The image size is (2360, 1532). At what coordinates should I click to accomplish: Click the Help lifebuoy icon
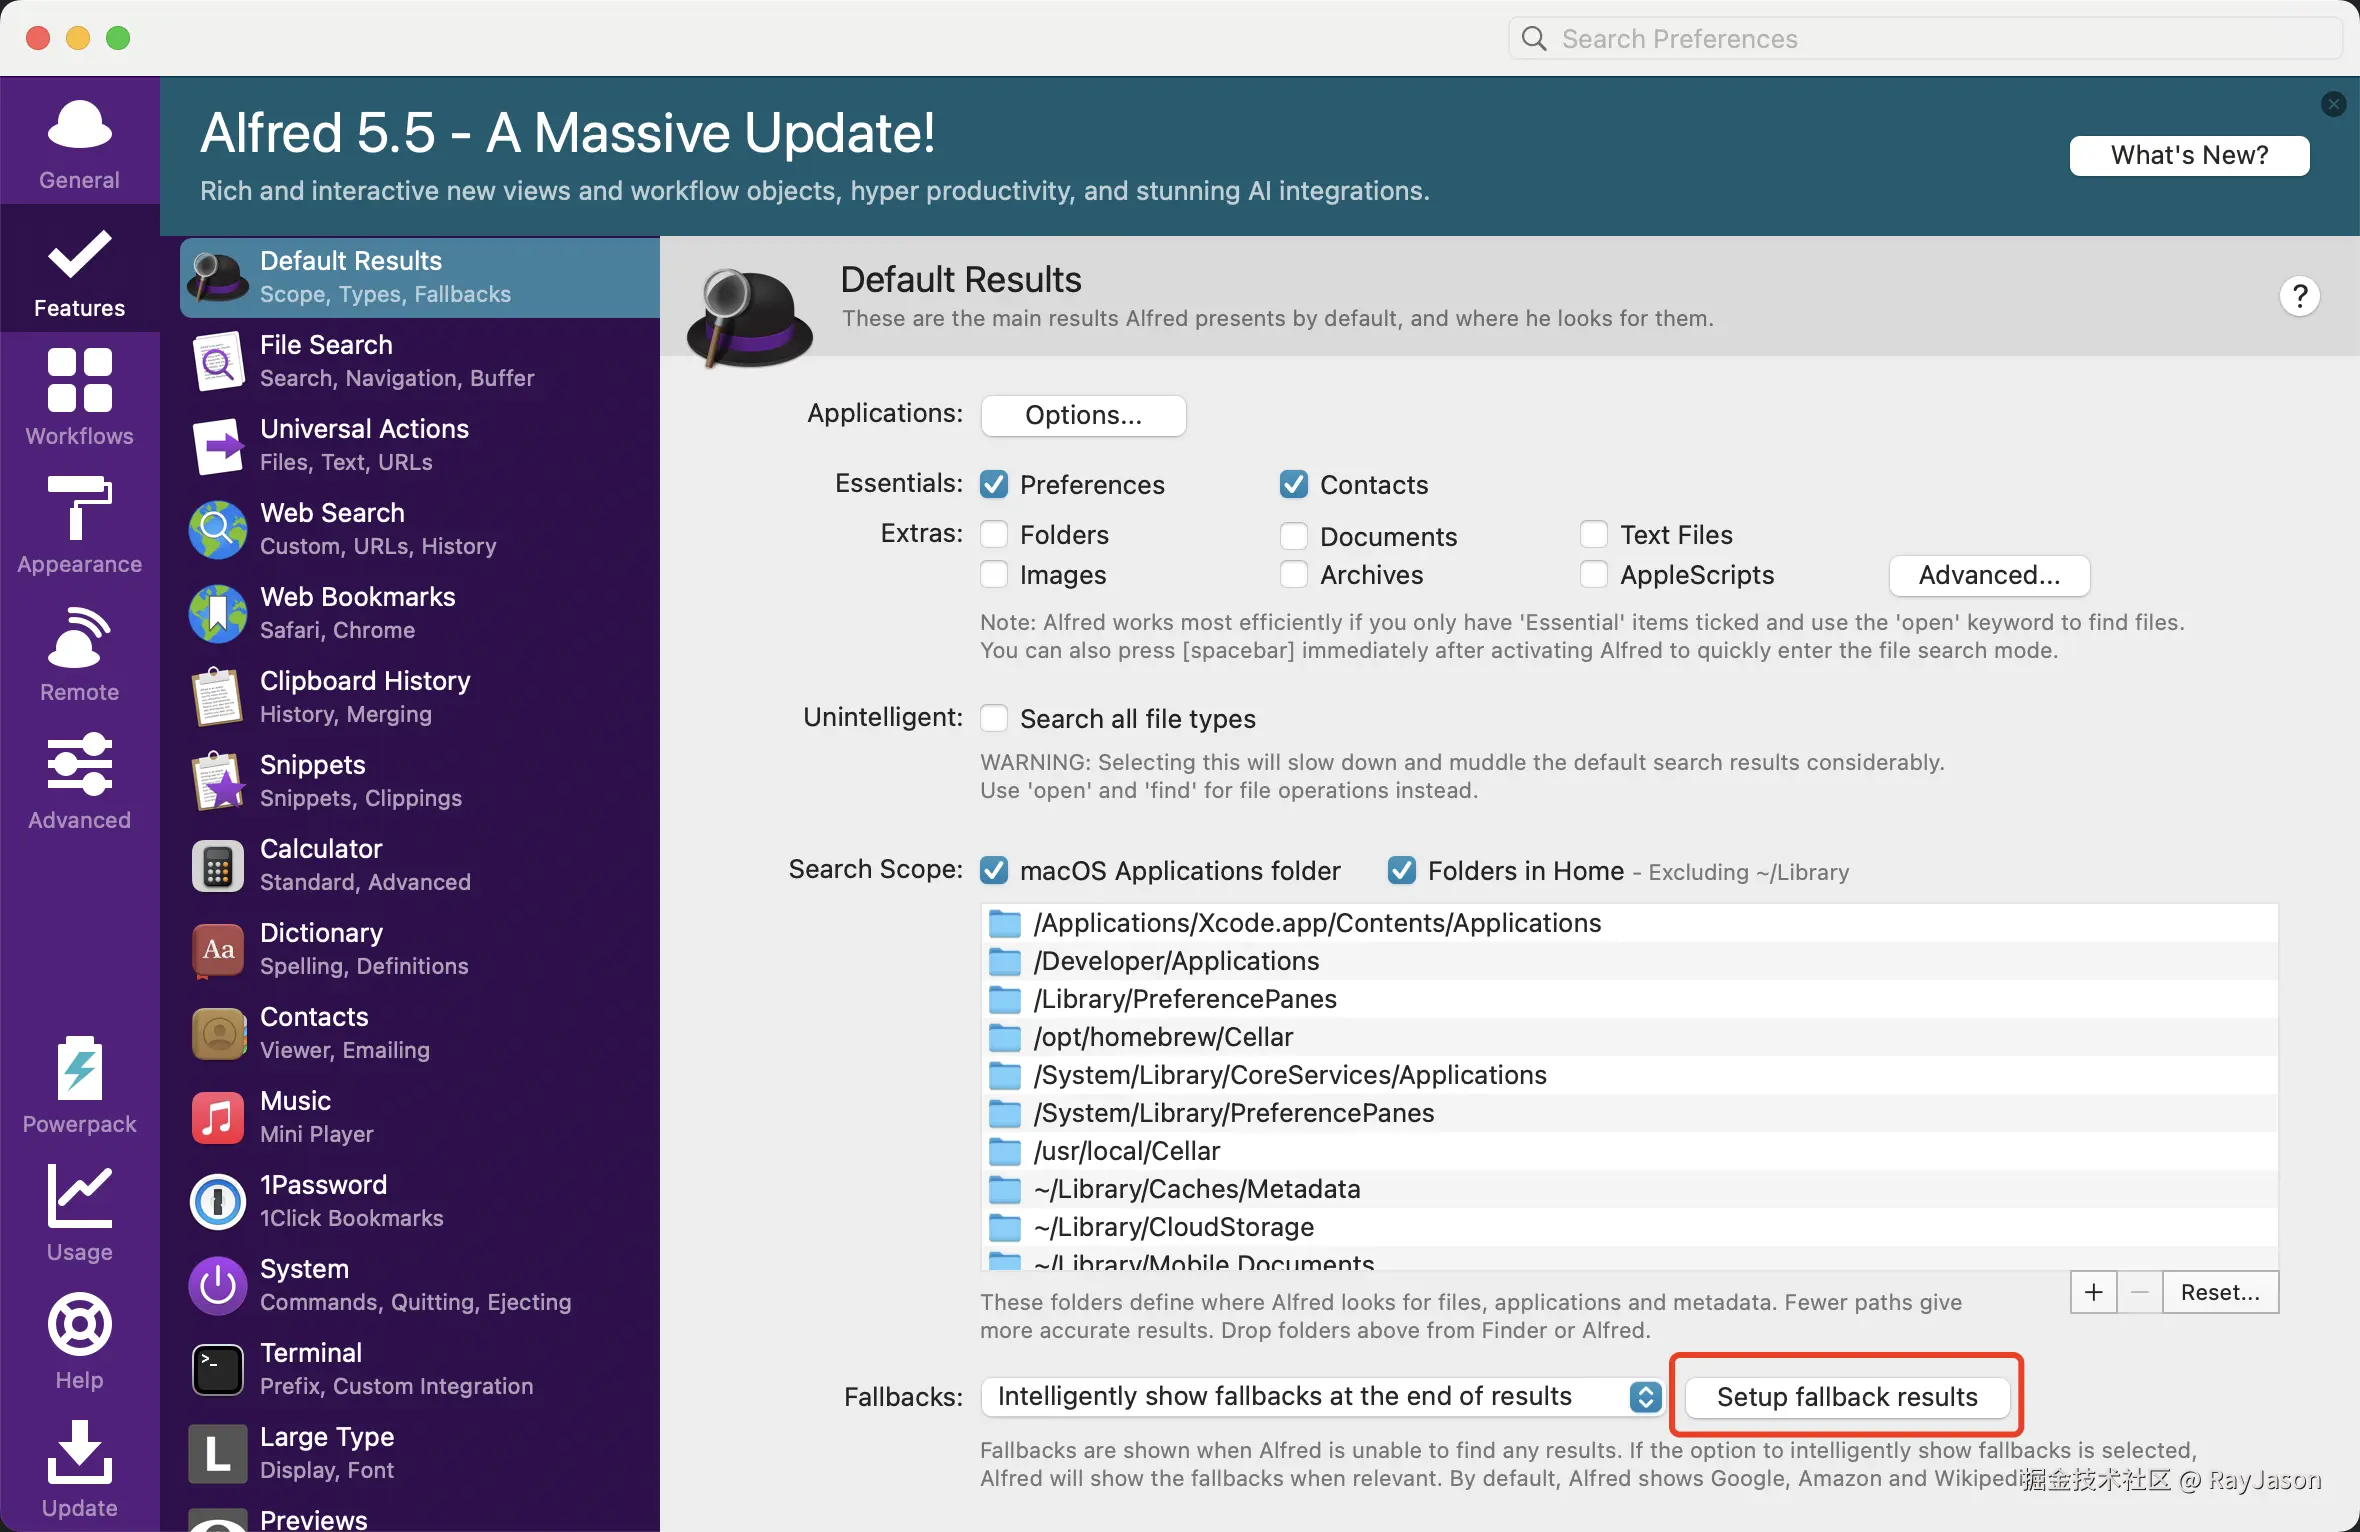(x=79, y=1325)
